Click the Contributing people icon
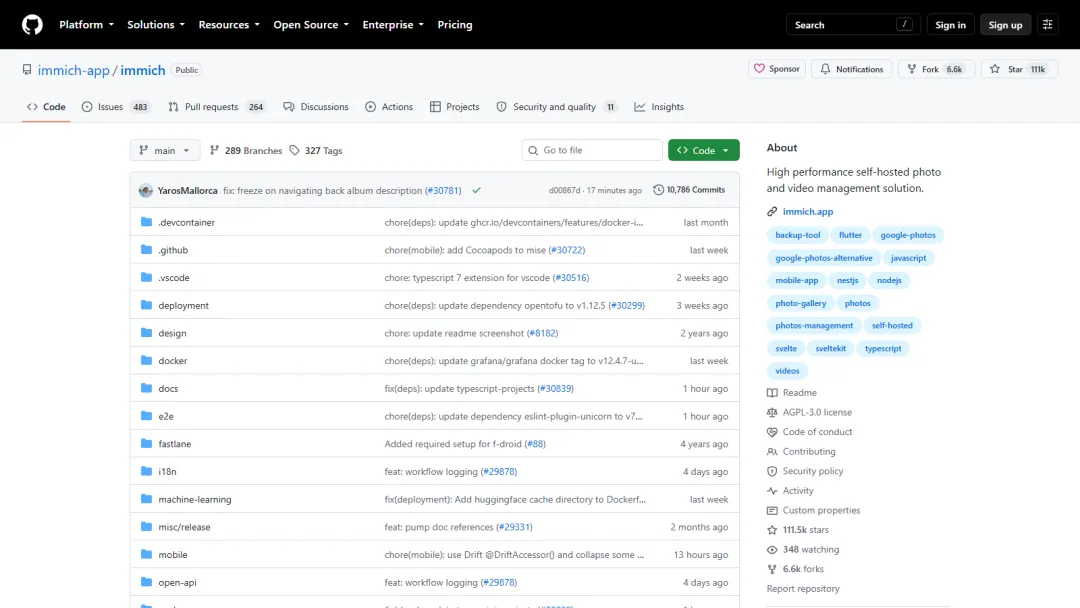 tap(772, 452)
